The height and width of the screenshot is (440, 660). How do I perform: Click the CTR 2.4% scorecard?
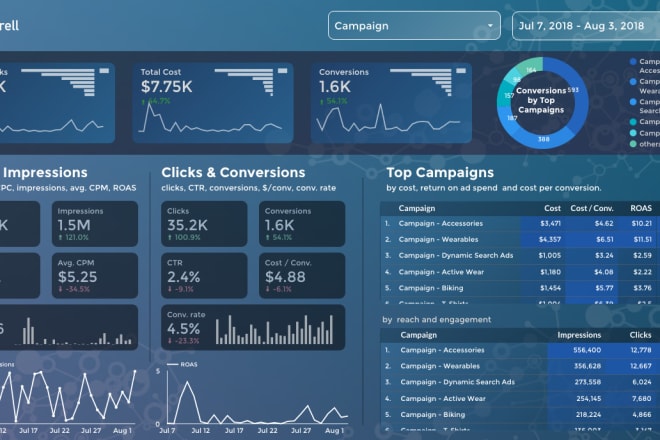click(x=204, y=275)
